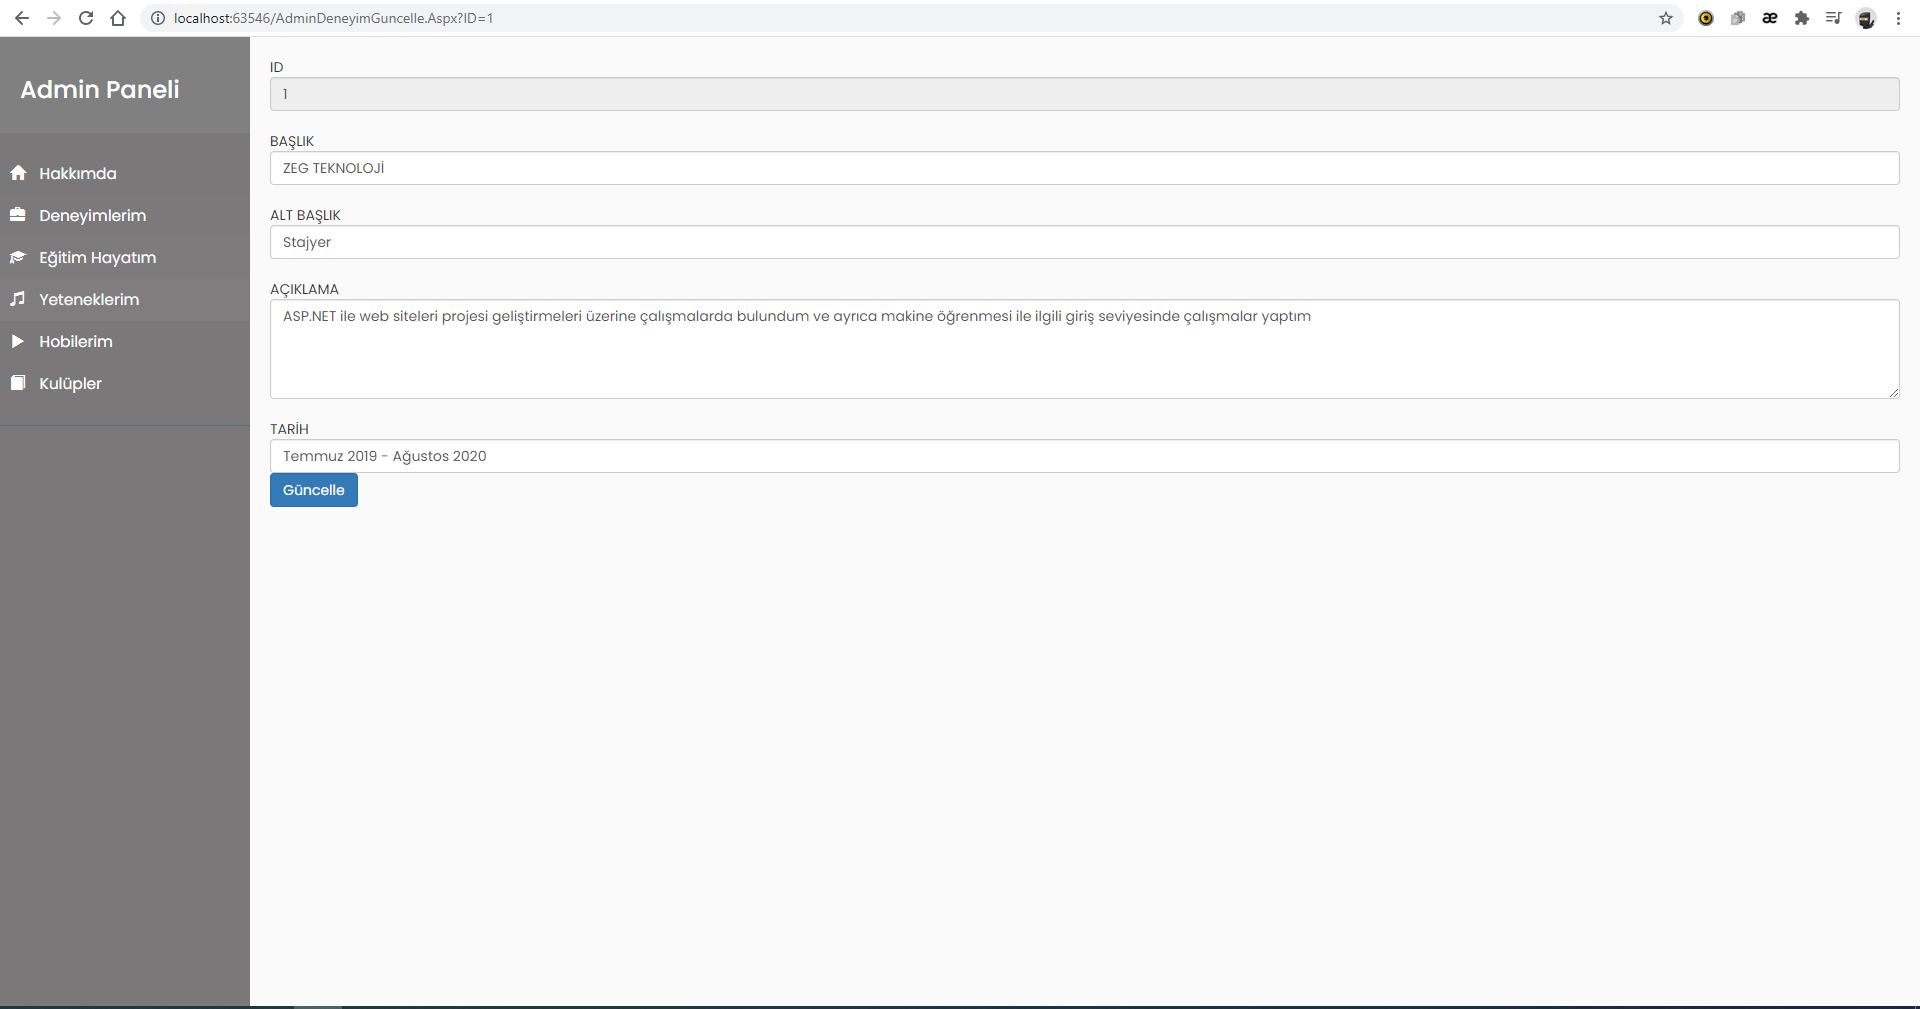Click the play triangle icon beside Hobilerim
This screenshot has width=1920, height=1009.
tap(18, 341)
